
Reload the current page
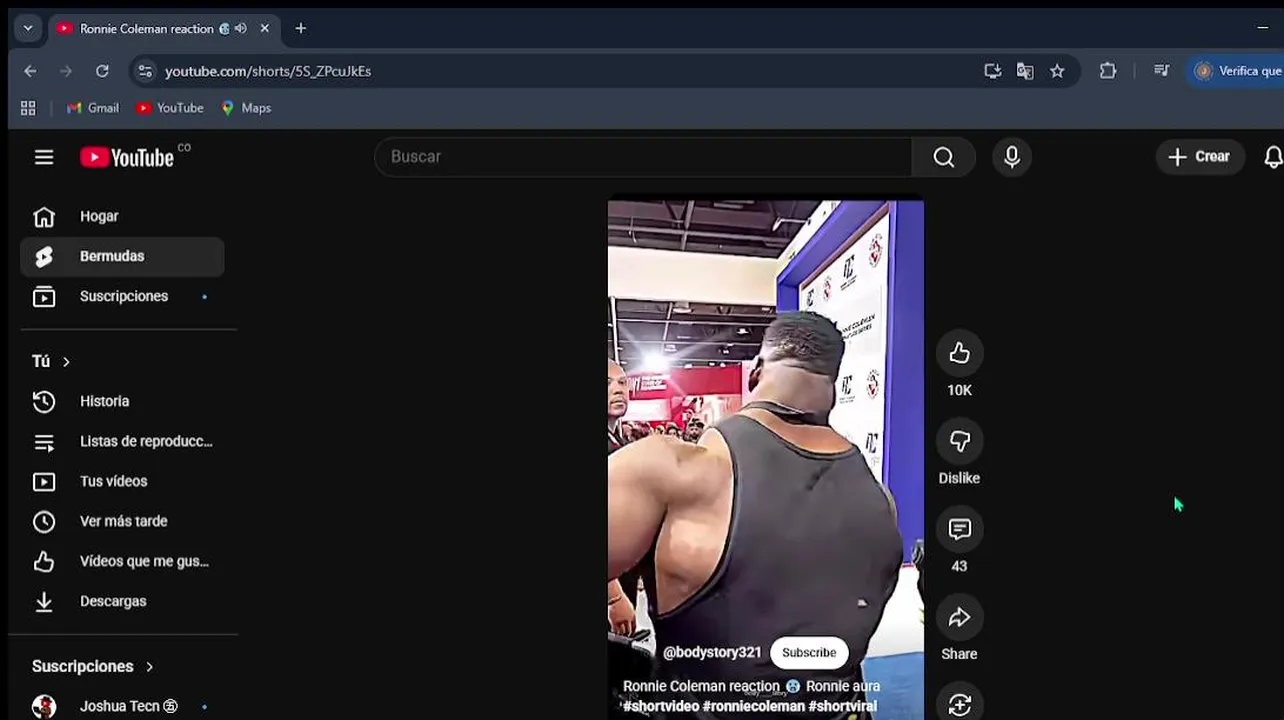pos(102,71)
